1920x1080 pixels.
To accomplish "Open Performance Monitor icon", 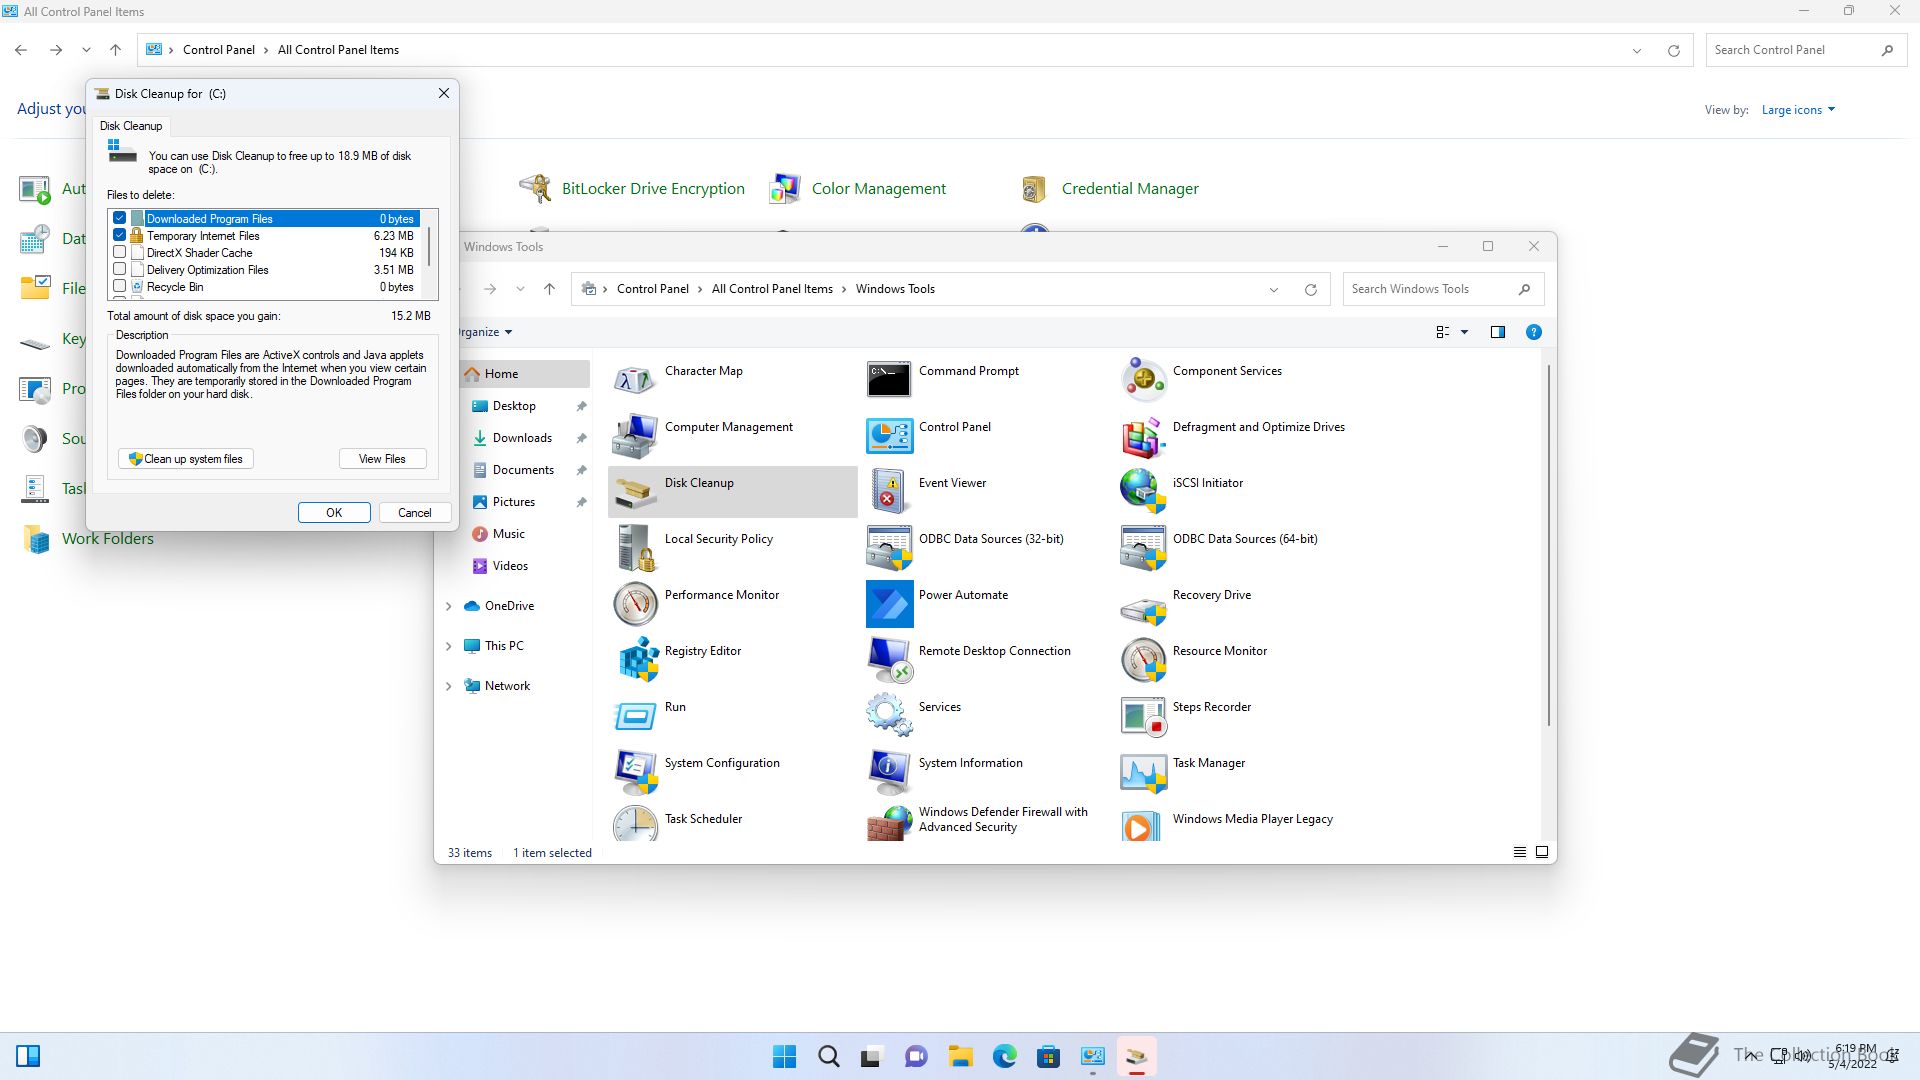I will click(x=635, y=604).
